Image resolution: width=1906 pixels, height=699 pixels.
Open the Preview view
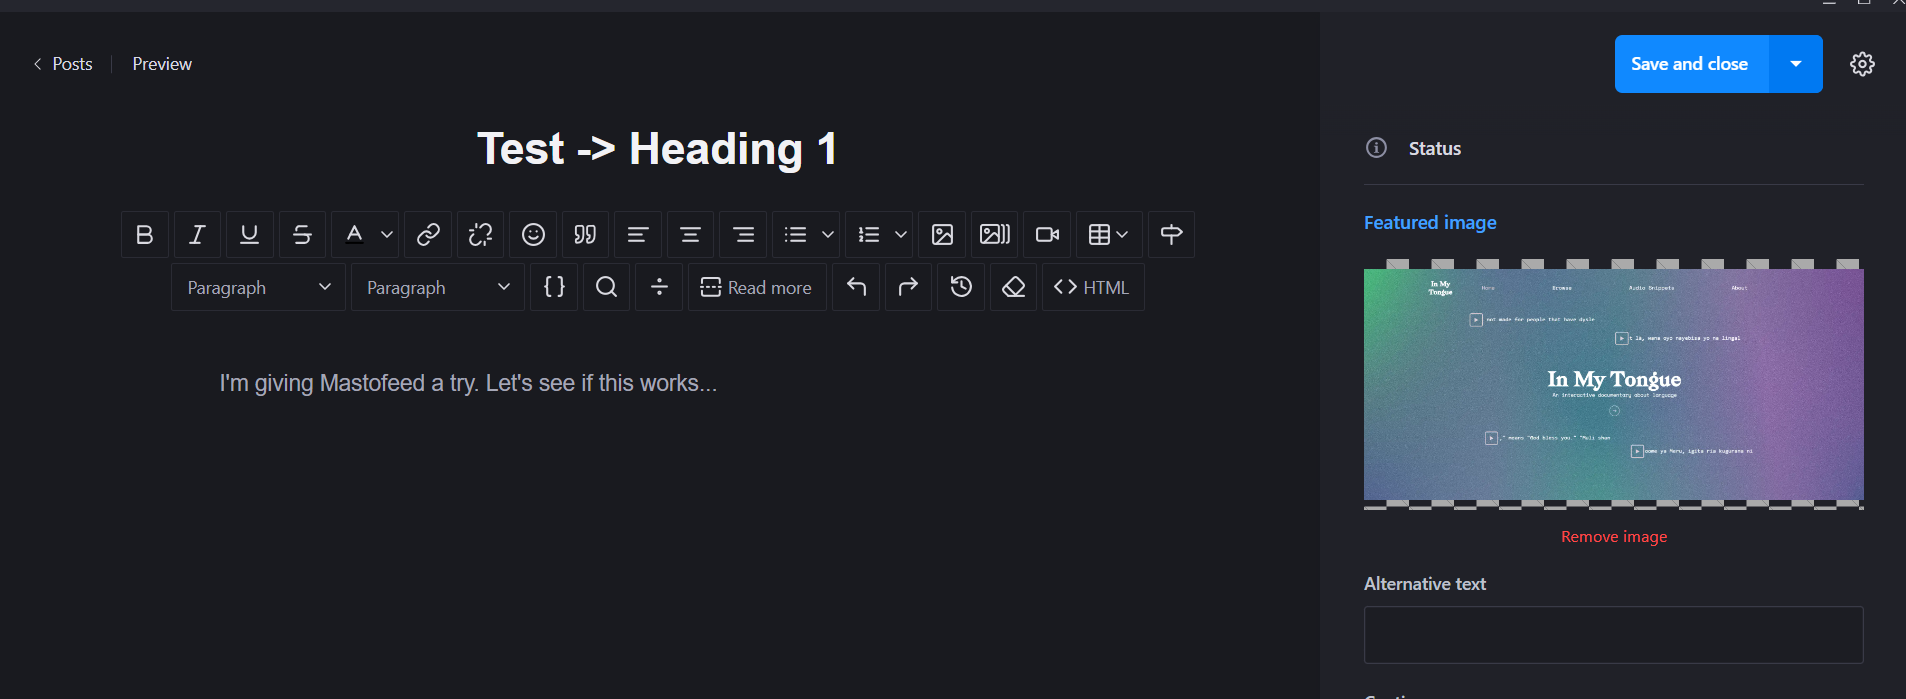(x=162, y=64)
